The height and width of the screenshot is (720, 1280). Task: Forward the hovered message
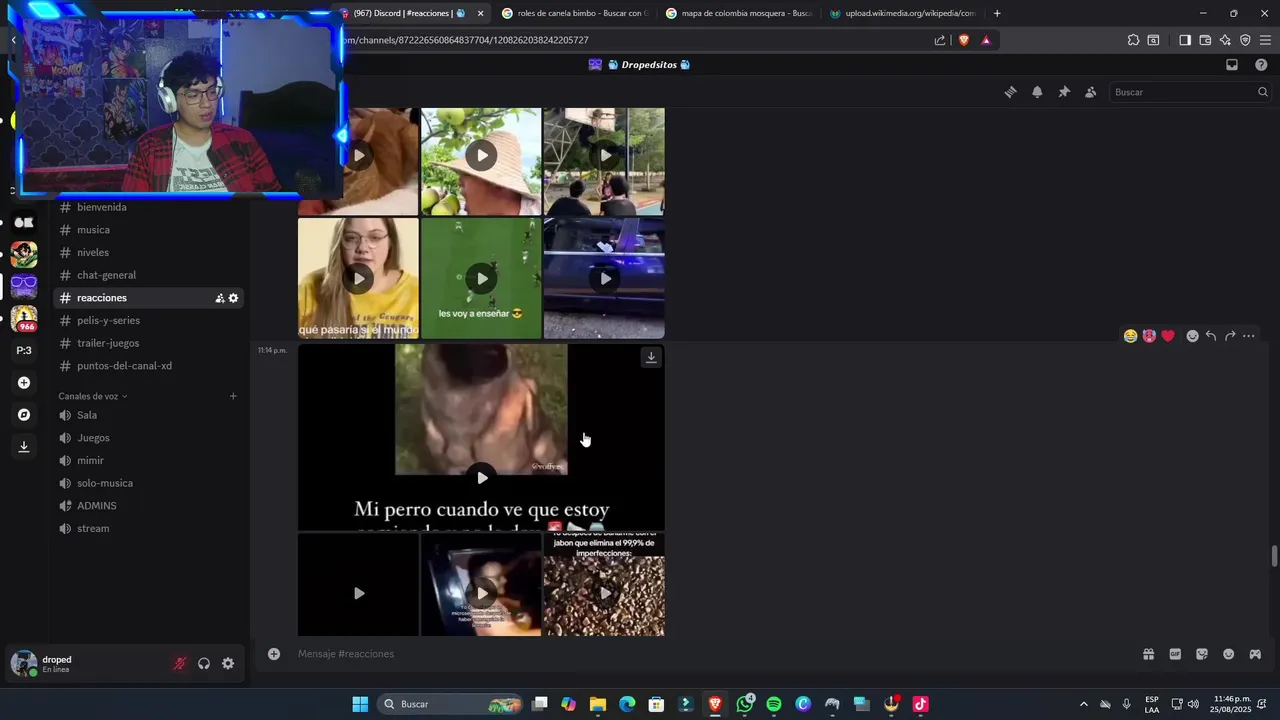click(1230, 336)
